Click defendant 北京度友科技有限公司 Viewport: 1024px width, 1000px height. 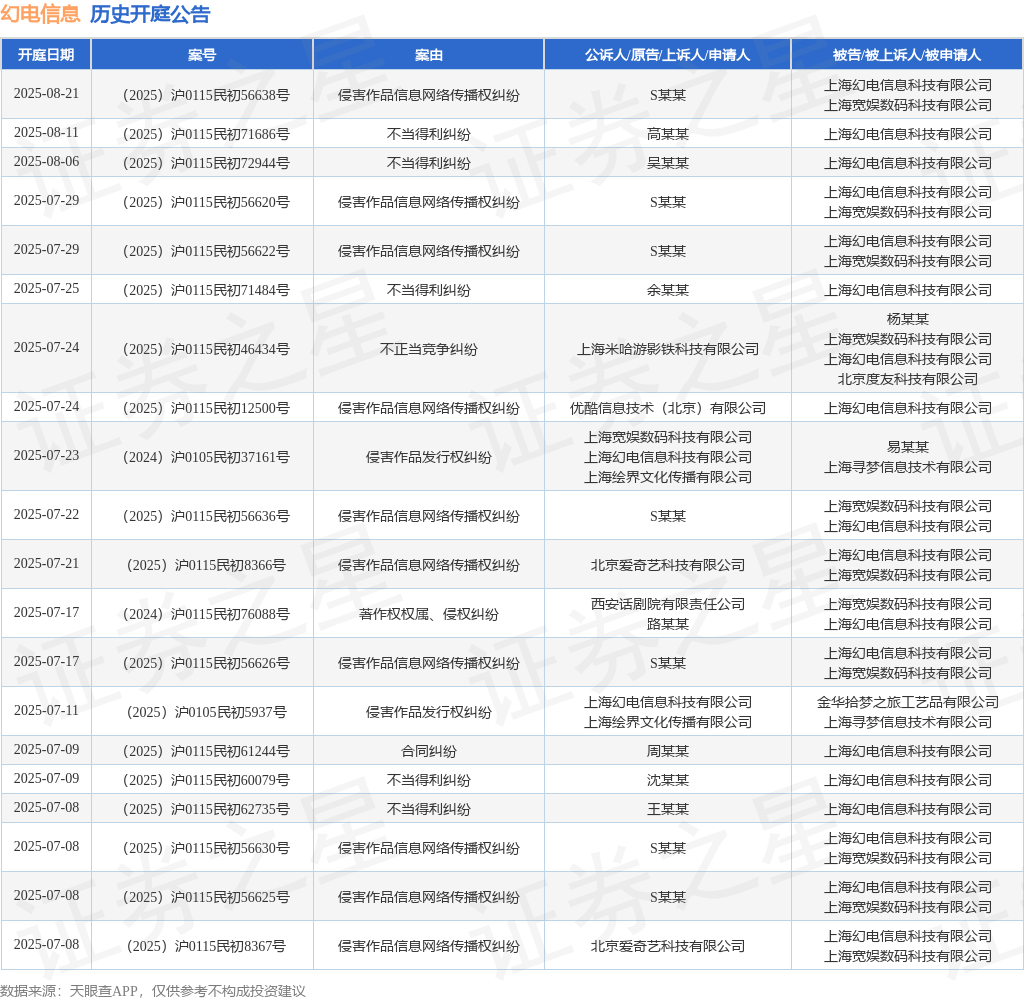point(907,379)
